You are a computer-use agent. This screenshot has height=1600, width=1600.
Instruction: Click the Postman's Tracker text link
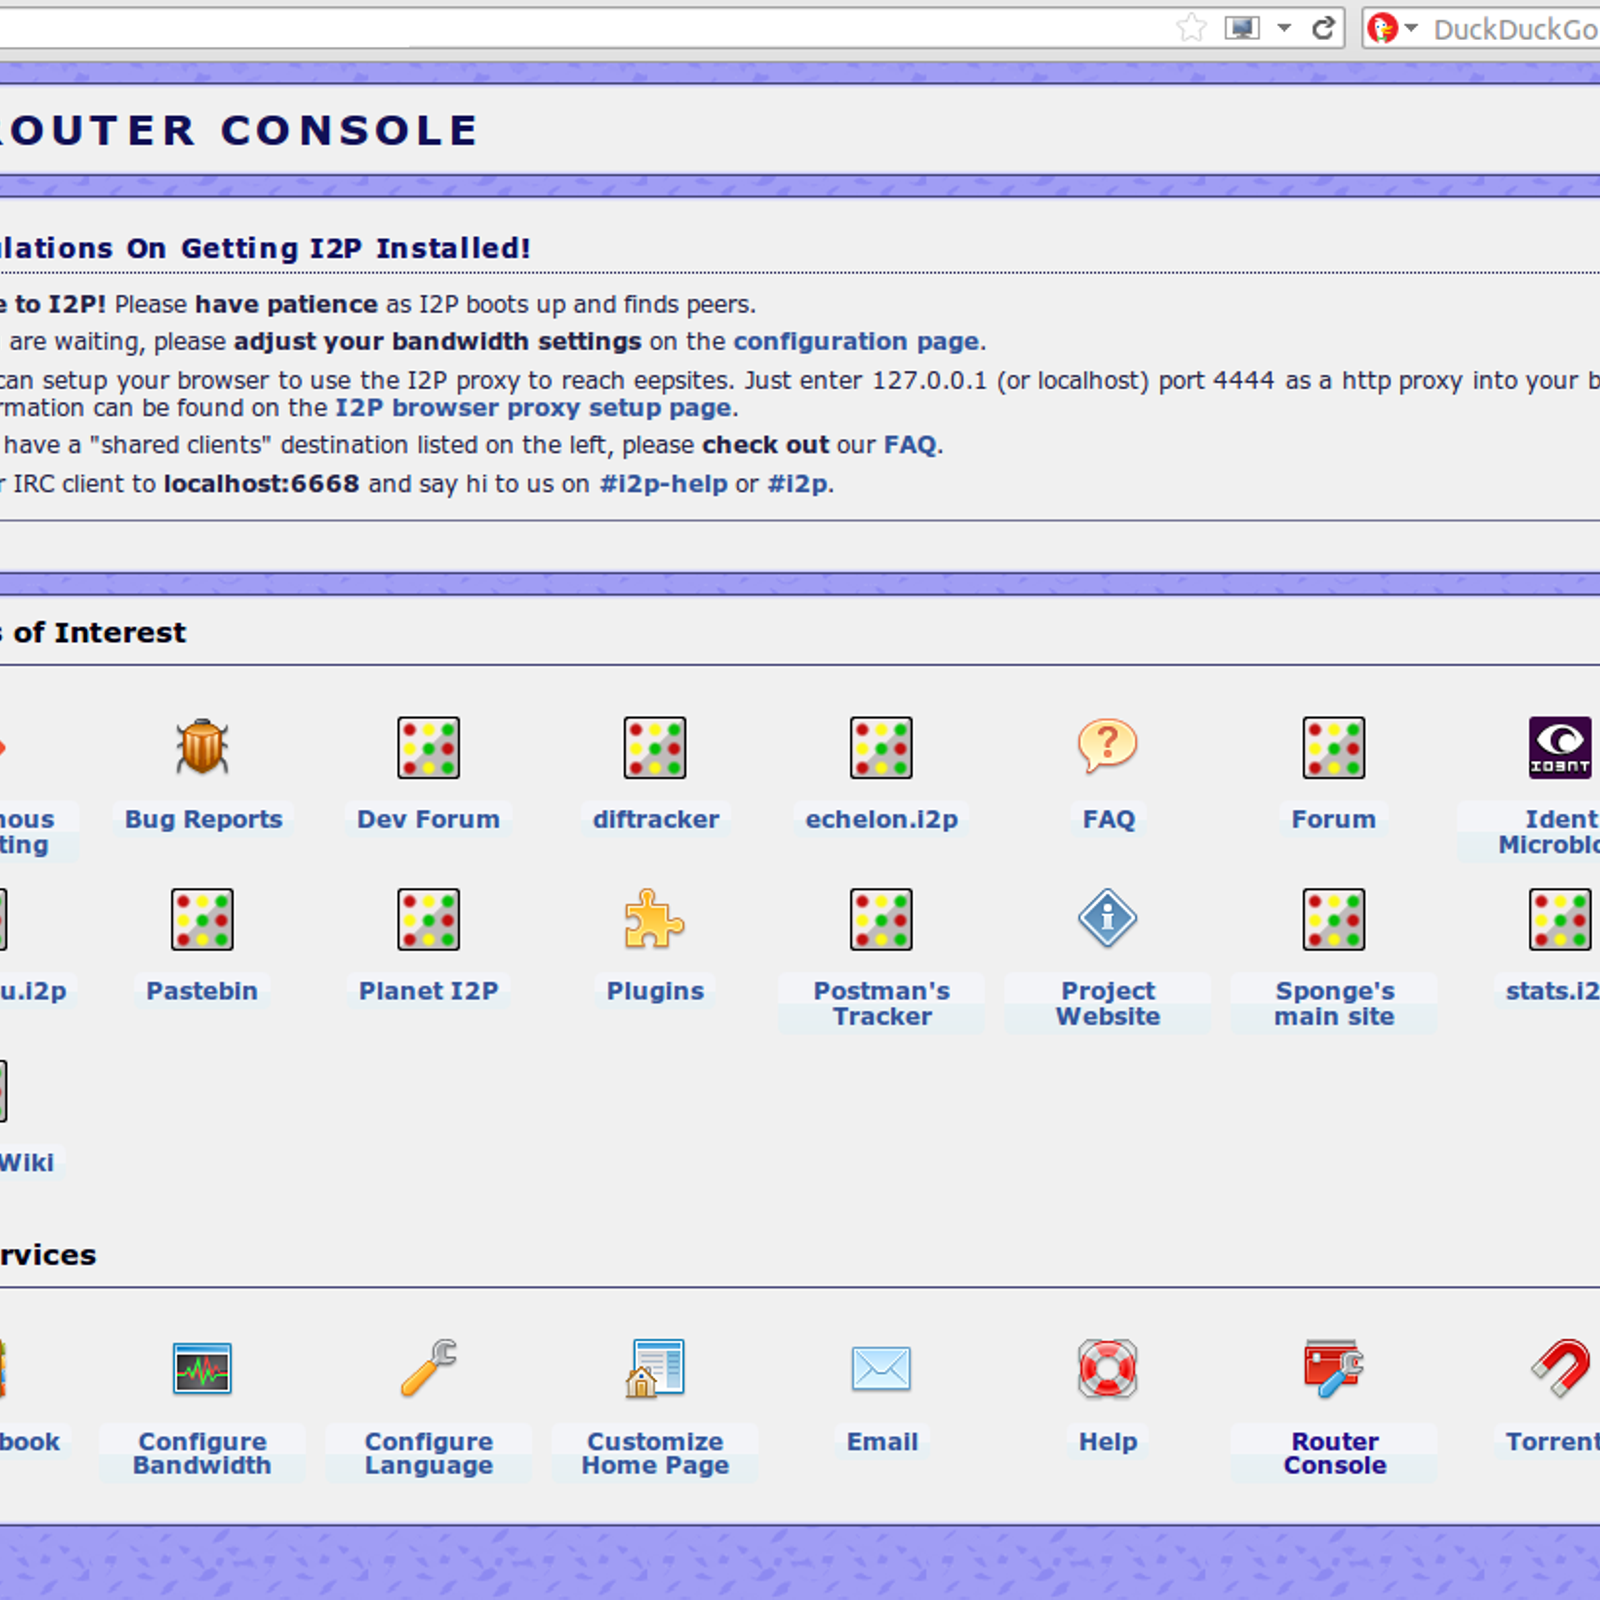(882, 1004)
